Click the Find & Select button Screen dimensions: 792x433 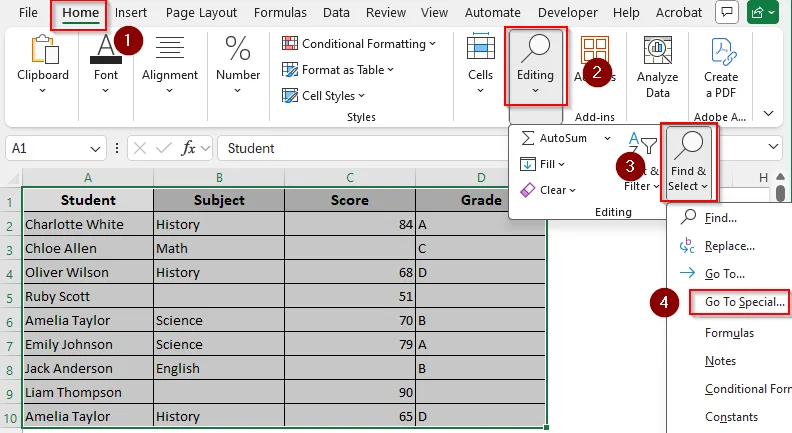pyautogui.click(x=688, y=162)
